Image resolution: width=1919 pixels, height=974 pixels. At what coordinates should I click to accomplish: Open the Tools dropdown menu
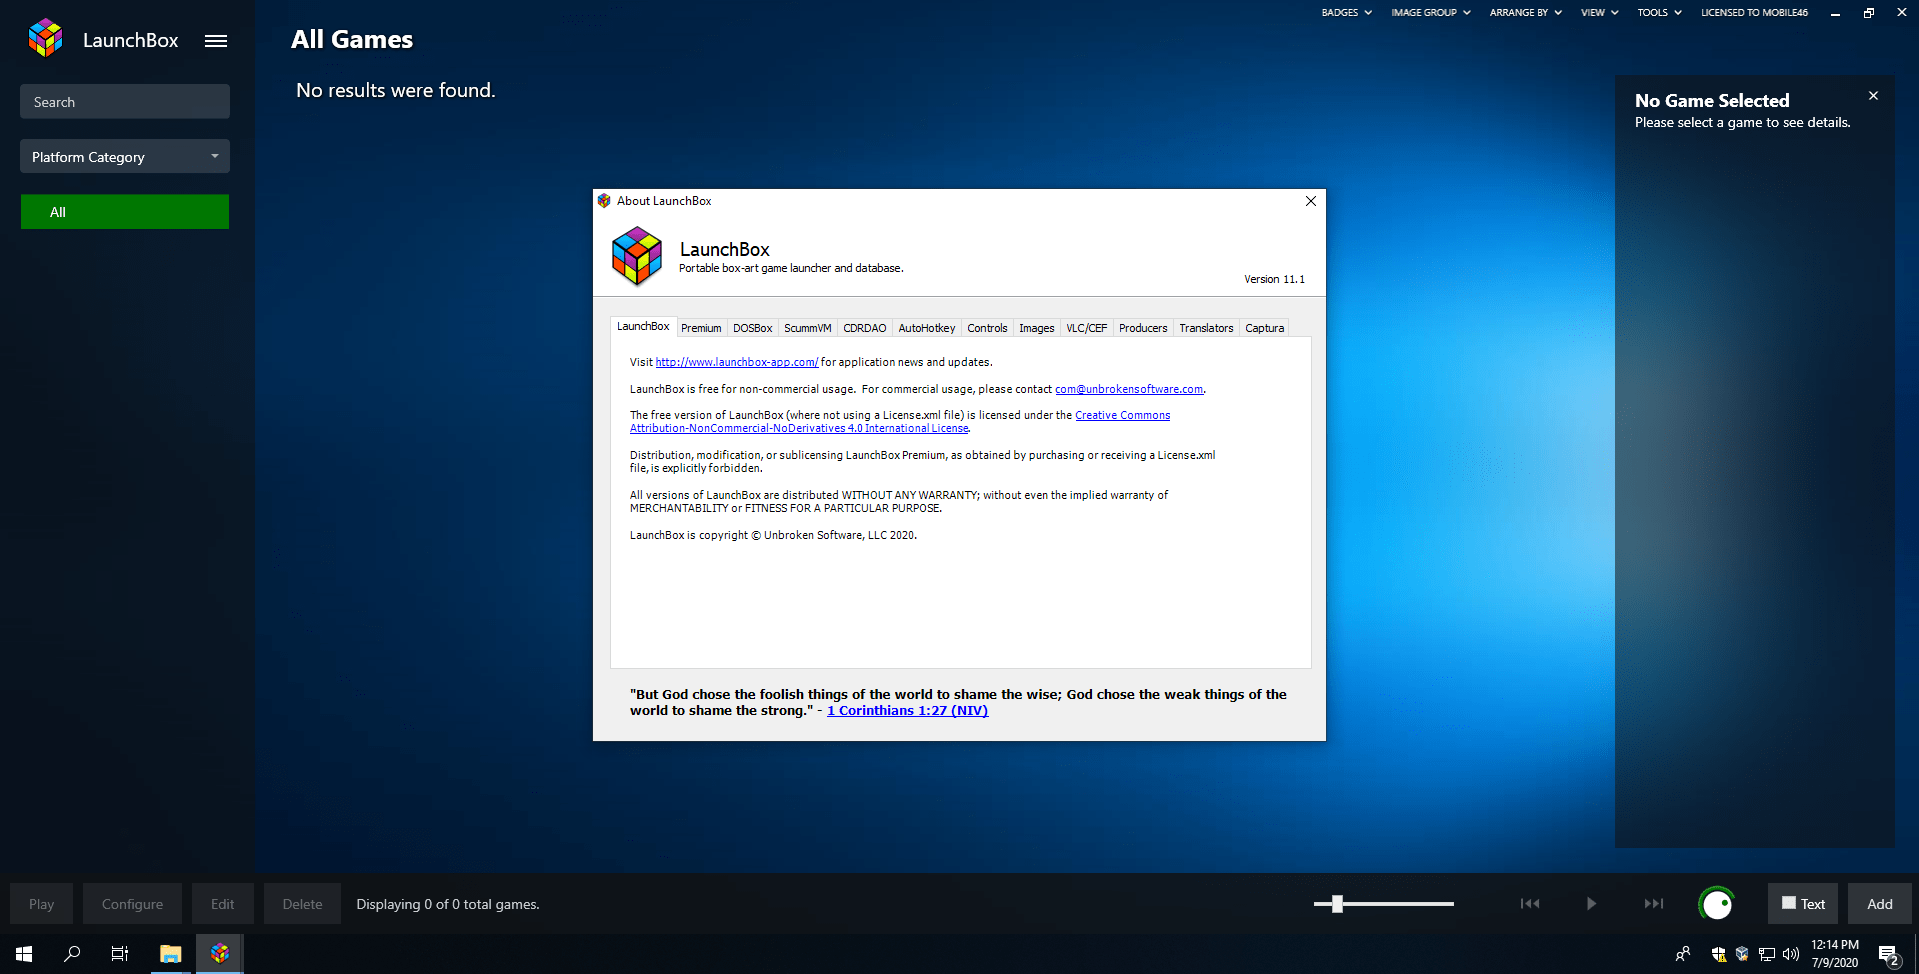click(x=1659, y=13)
